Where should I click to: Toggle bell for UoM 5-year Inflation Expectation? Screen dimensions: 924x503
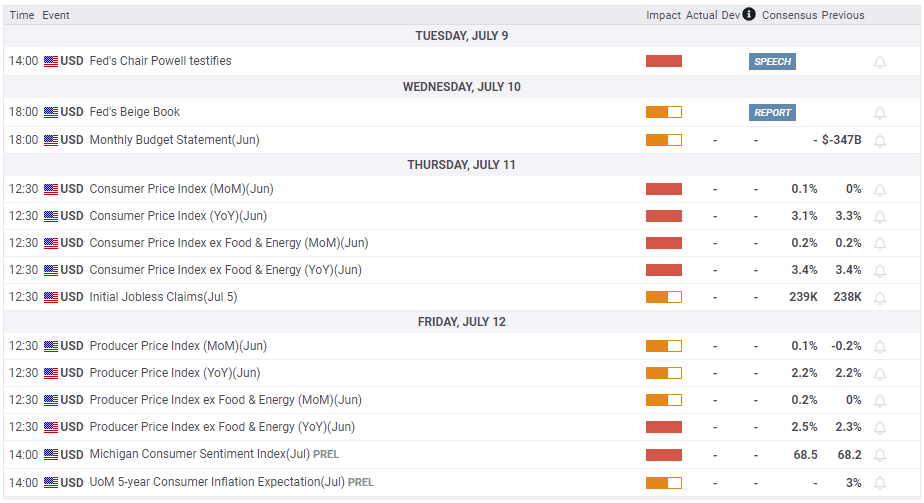880,483
